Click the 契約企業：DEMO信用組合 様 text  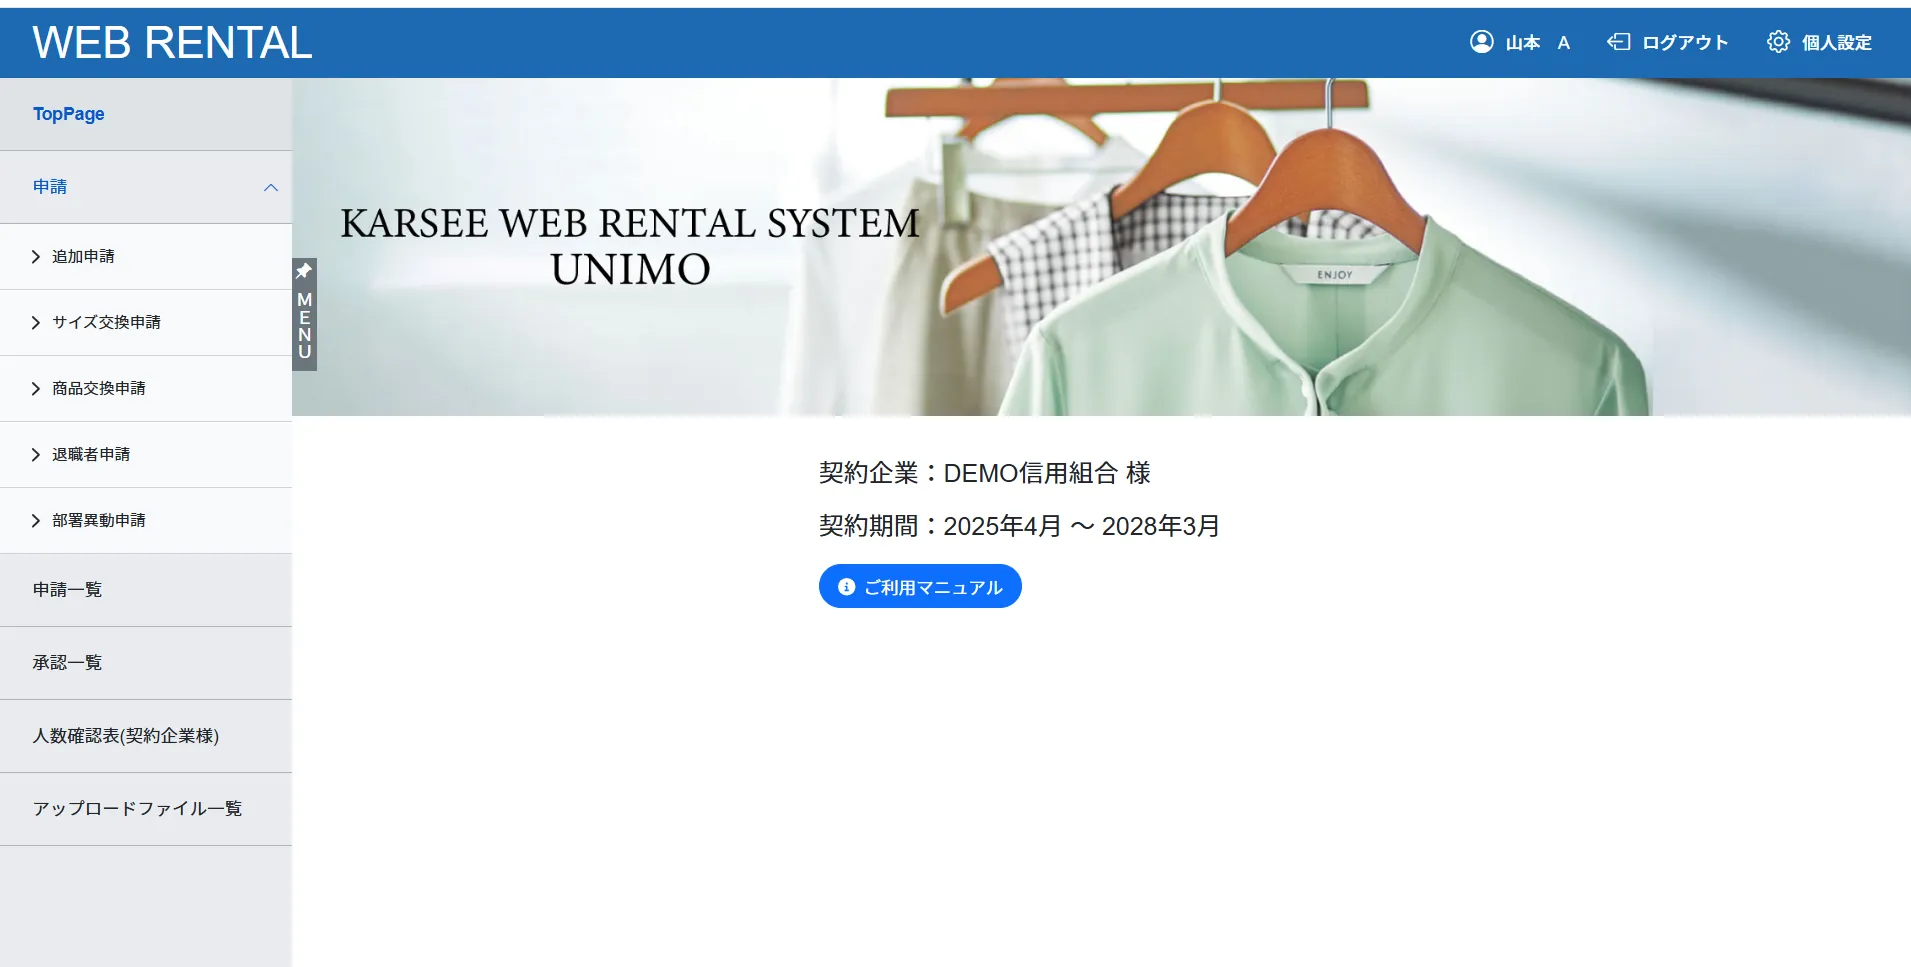click(984, 473)
